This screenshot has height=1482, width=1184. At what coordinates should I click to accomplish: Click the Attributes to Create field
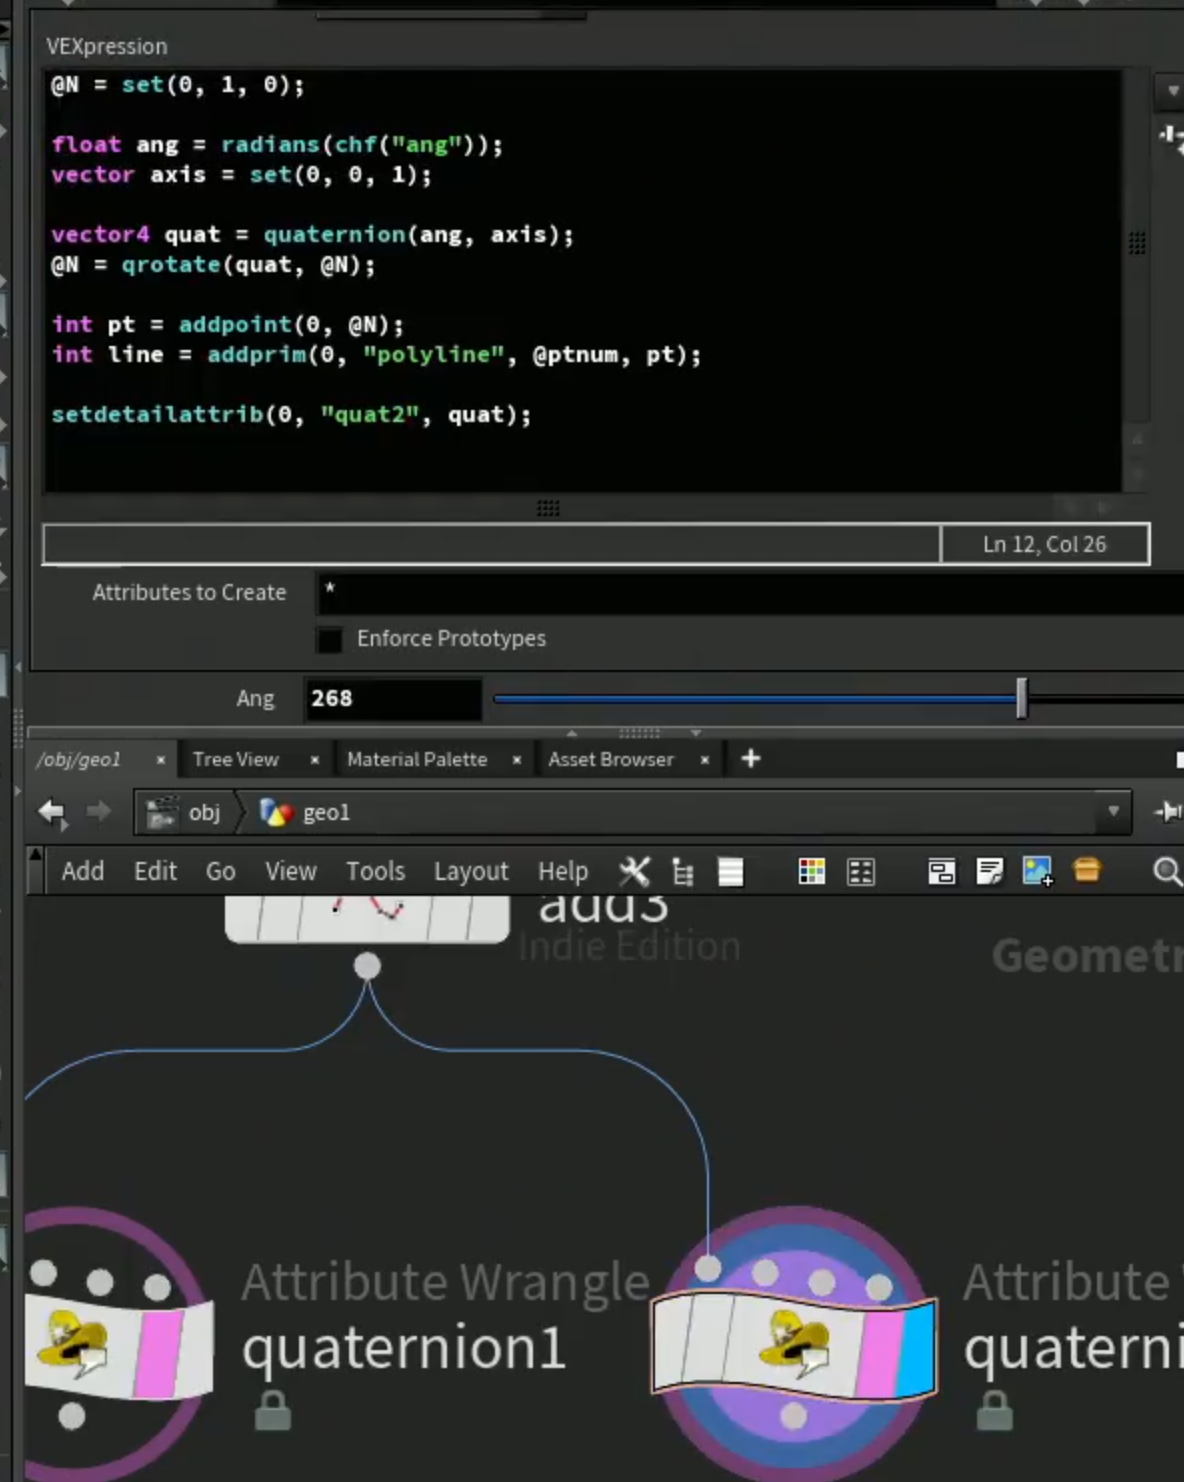point(750,593)
